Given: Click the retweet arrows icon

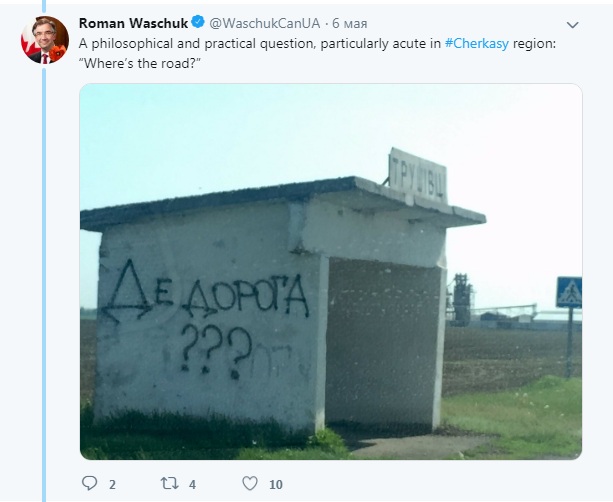Looking at the screenshot, I should 170,484.
